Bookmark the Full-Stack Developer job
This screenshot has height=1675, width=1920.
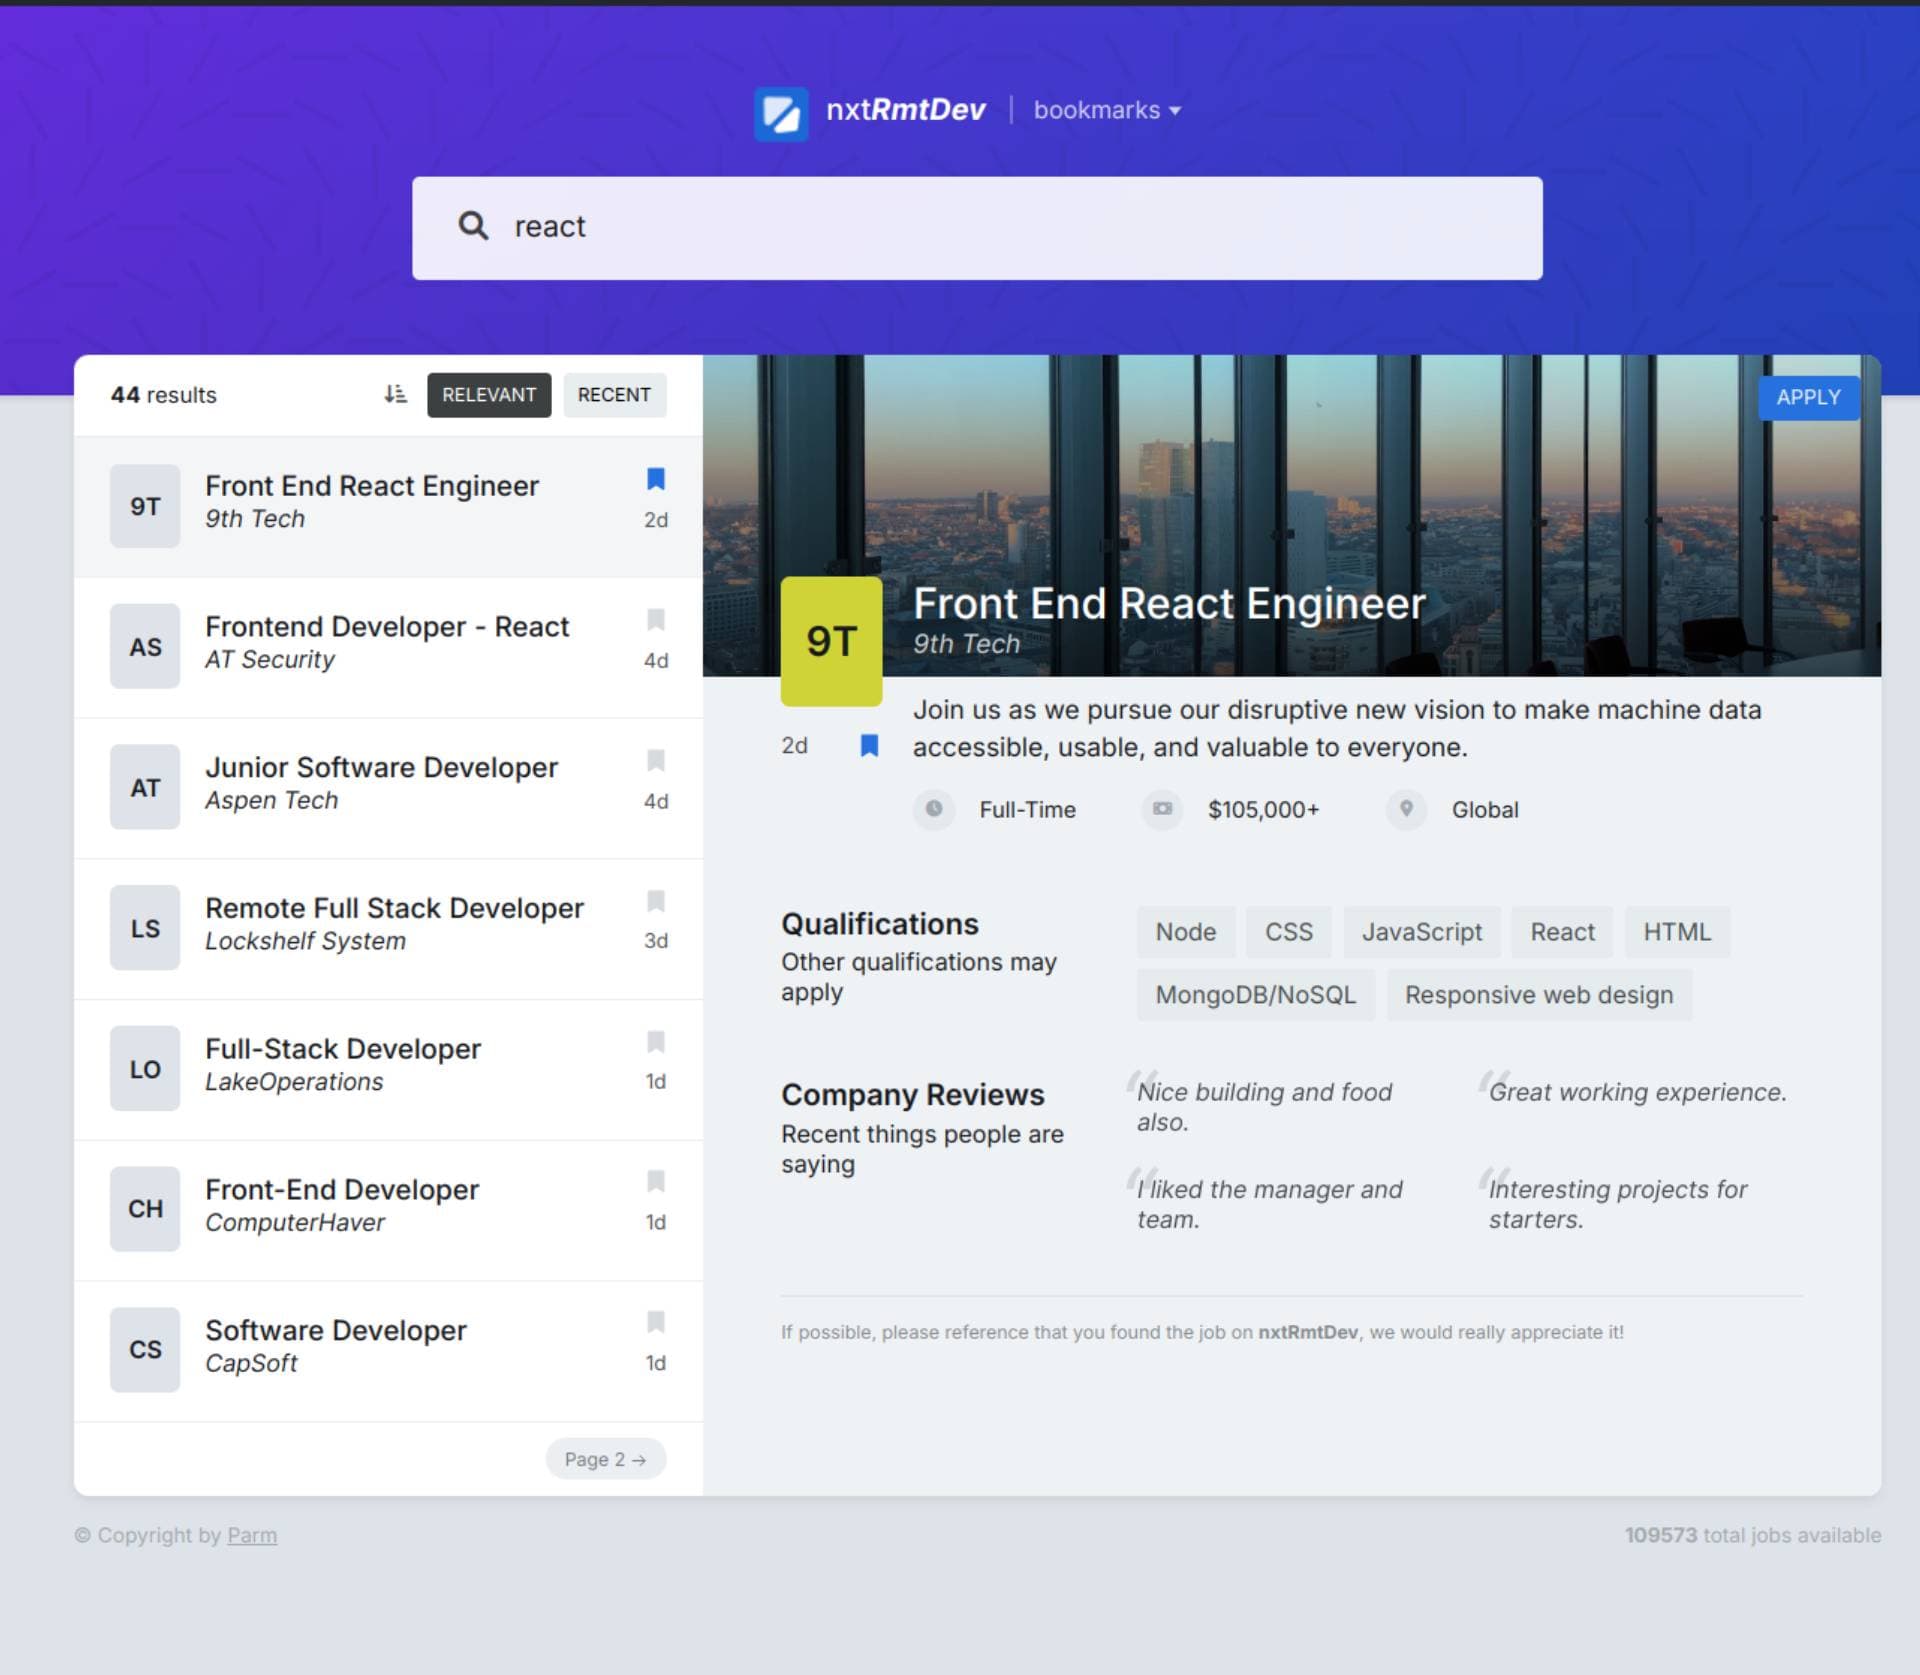[x=656, y=1042]
